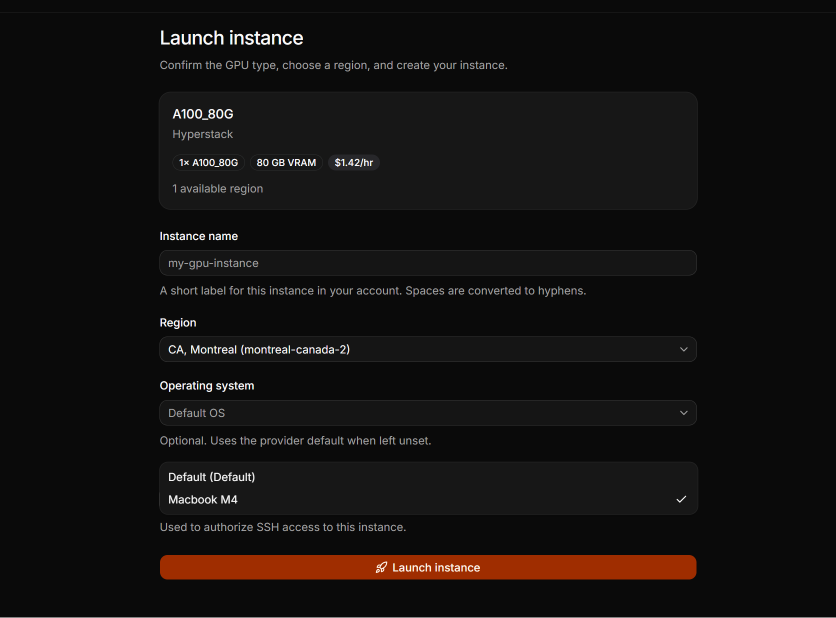Screen dimensions: 836x618
Task: Select the Default (Default) SSH key option
Action: [x=428, y=477]
